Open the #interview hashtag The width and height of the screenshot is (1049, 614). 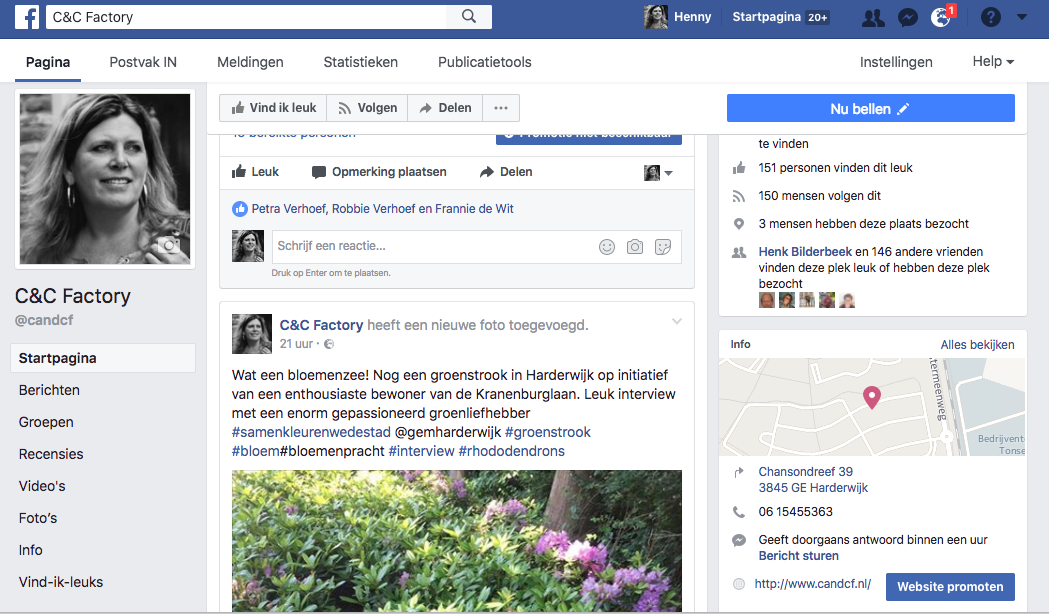point(421,451)
